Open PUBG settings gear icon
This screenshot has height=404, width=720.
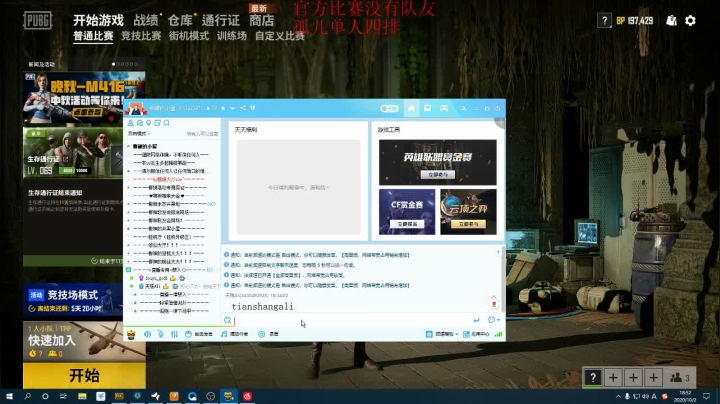[x=690, y=21]
